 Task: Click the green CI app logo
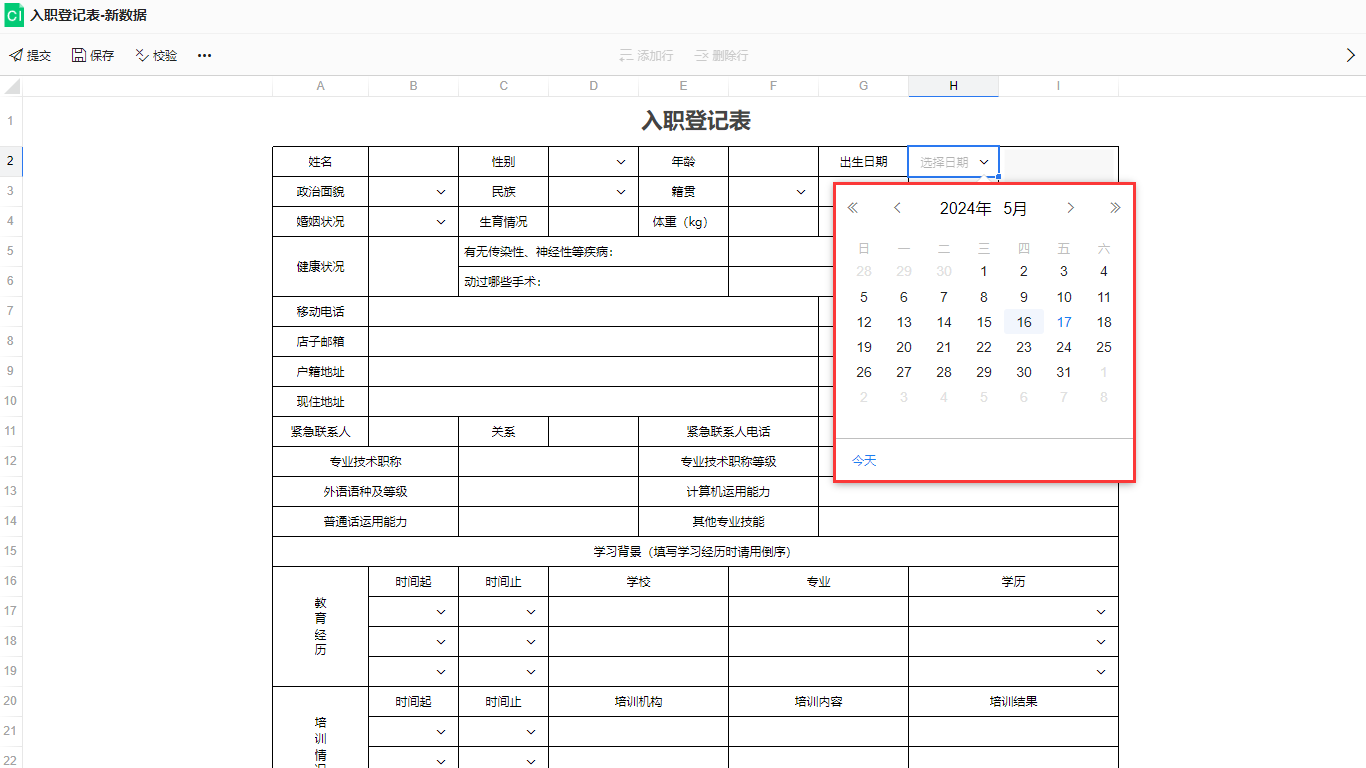14,15
